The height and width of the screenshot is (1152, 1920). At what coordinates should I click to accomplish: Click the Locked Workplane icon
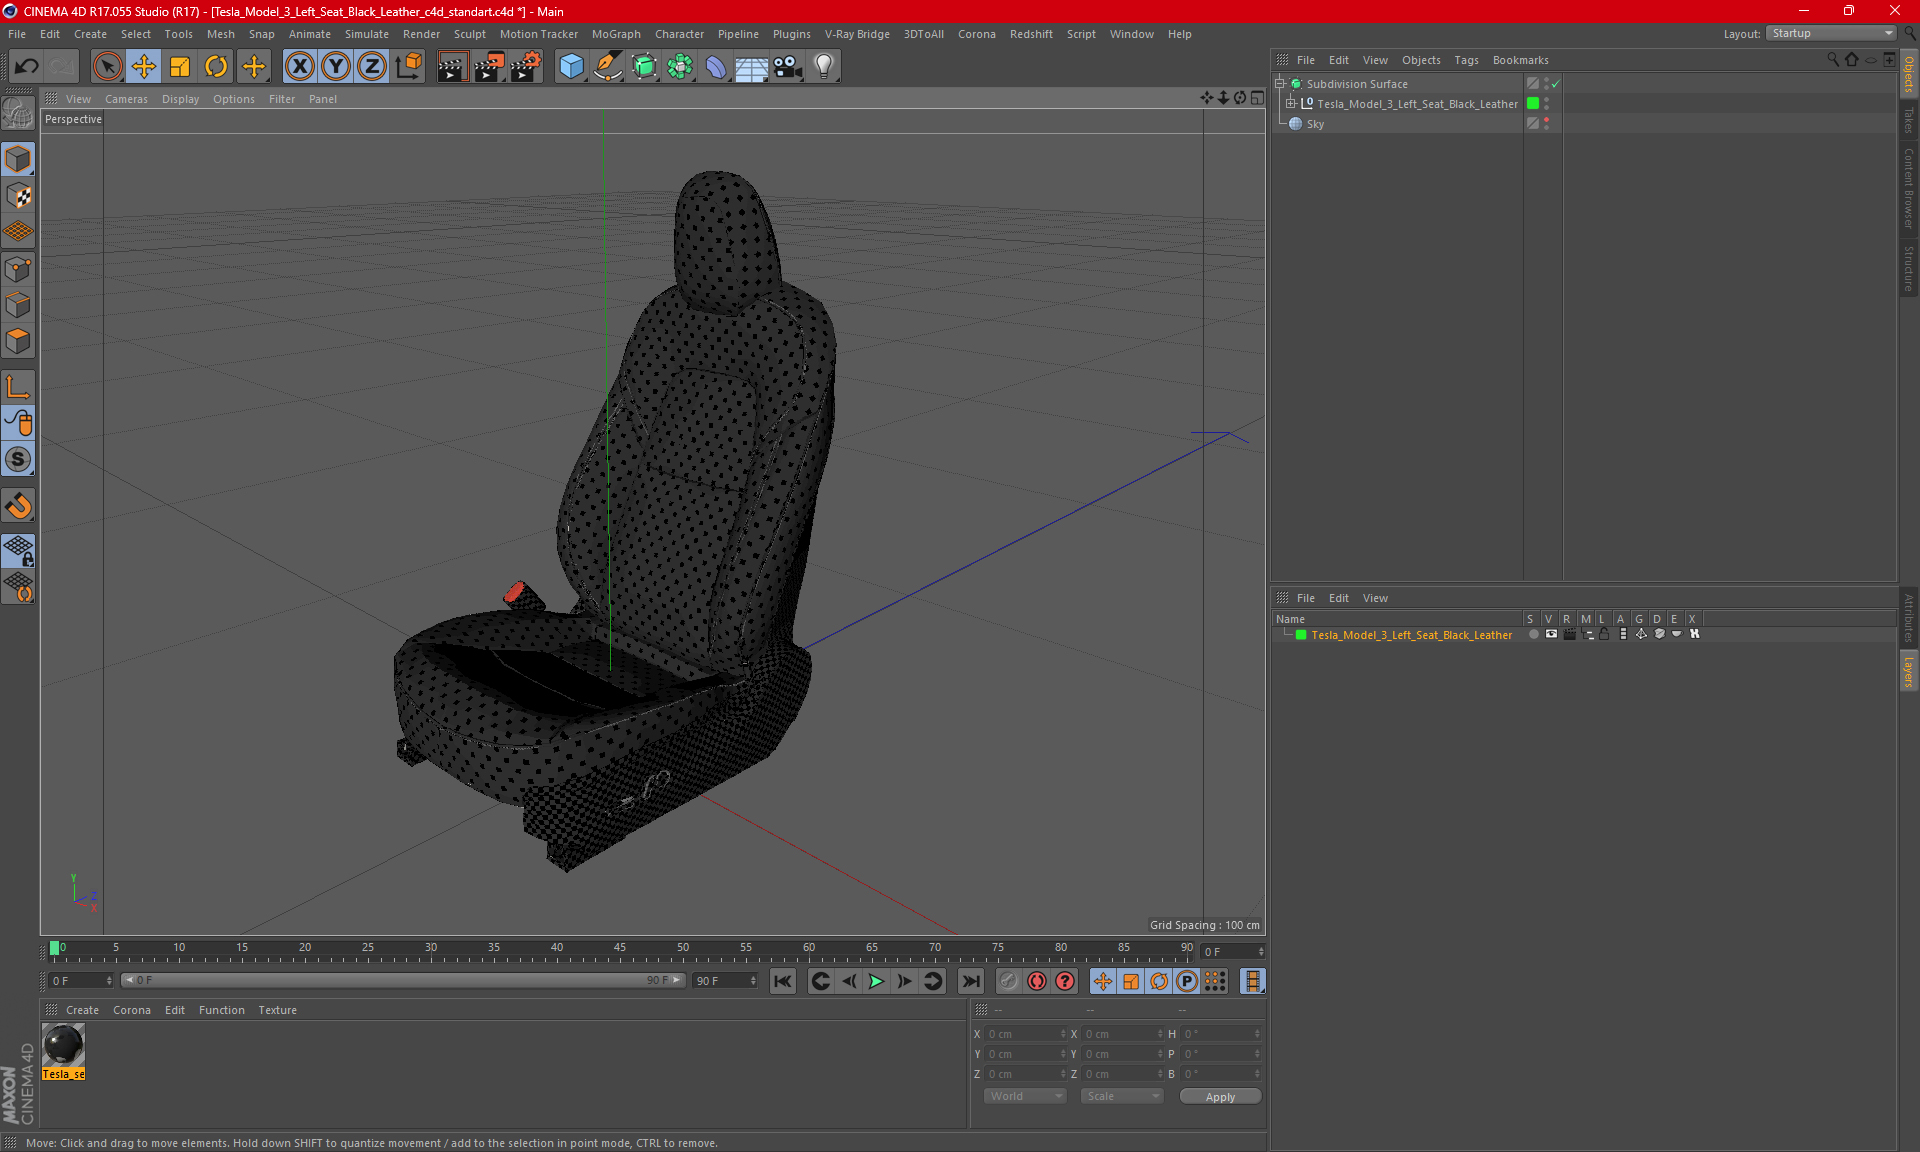[19, 551]
